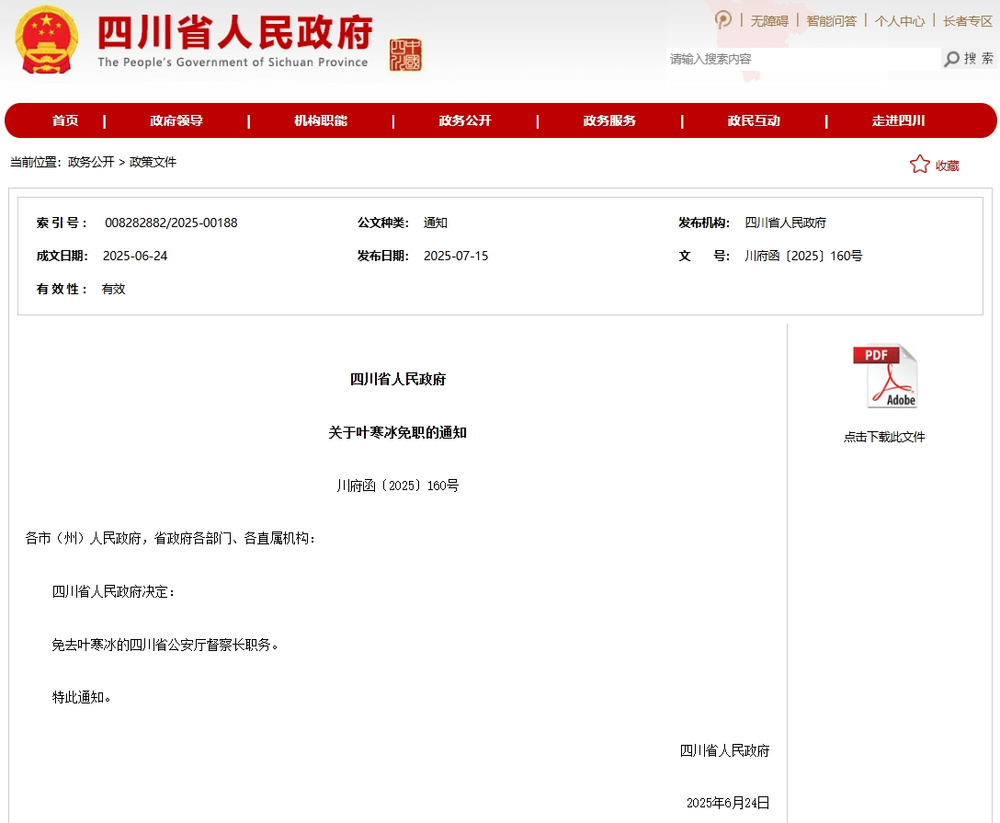
Task: Click heading 关于叶寒冰免职的通知
Action: click(397, 433)
